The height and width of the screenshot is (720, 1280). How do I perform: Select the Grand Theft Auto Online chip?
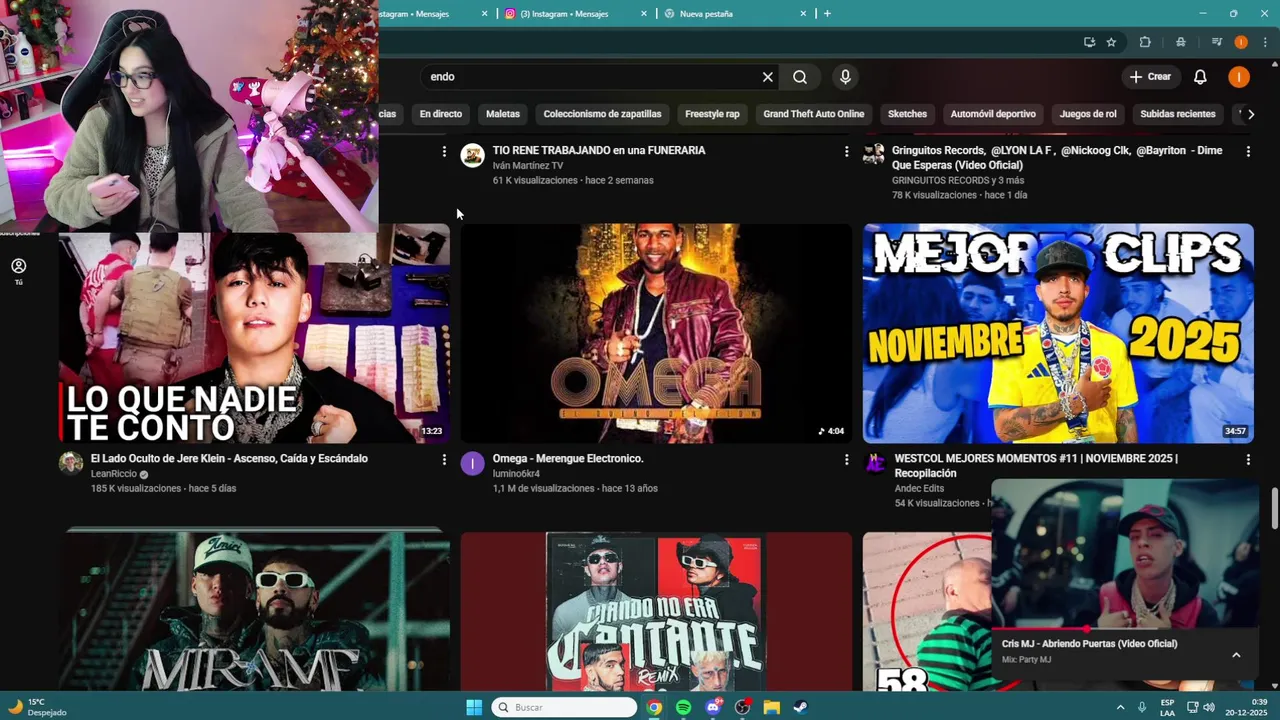[x=814, y=114]
